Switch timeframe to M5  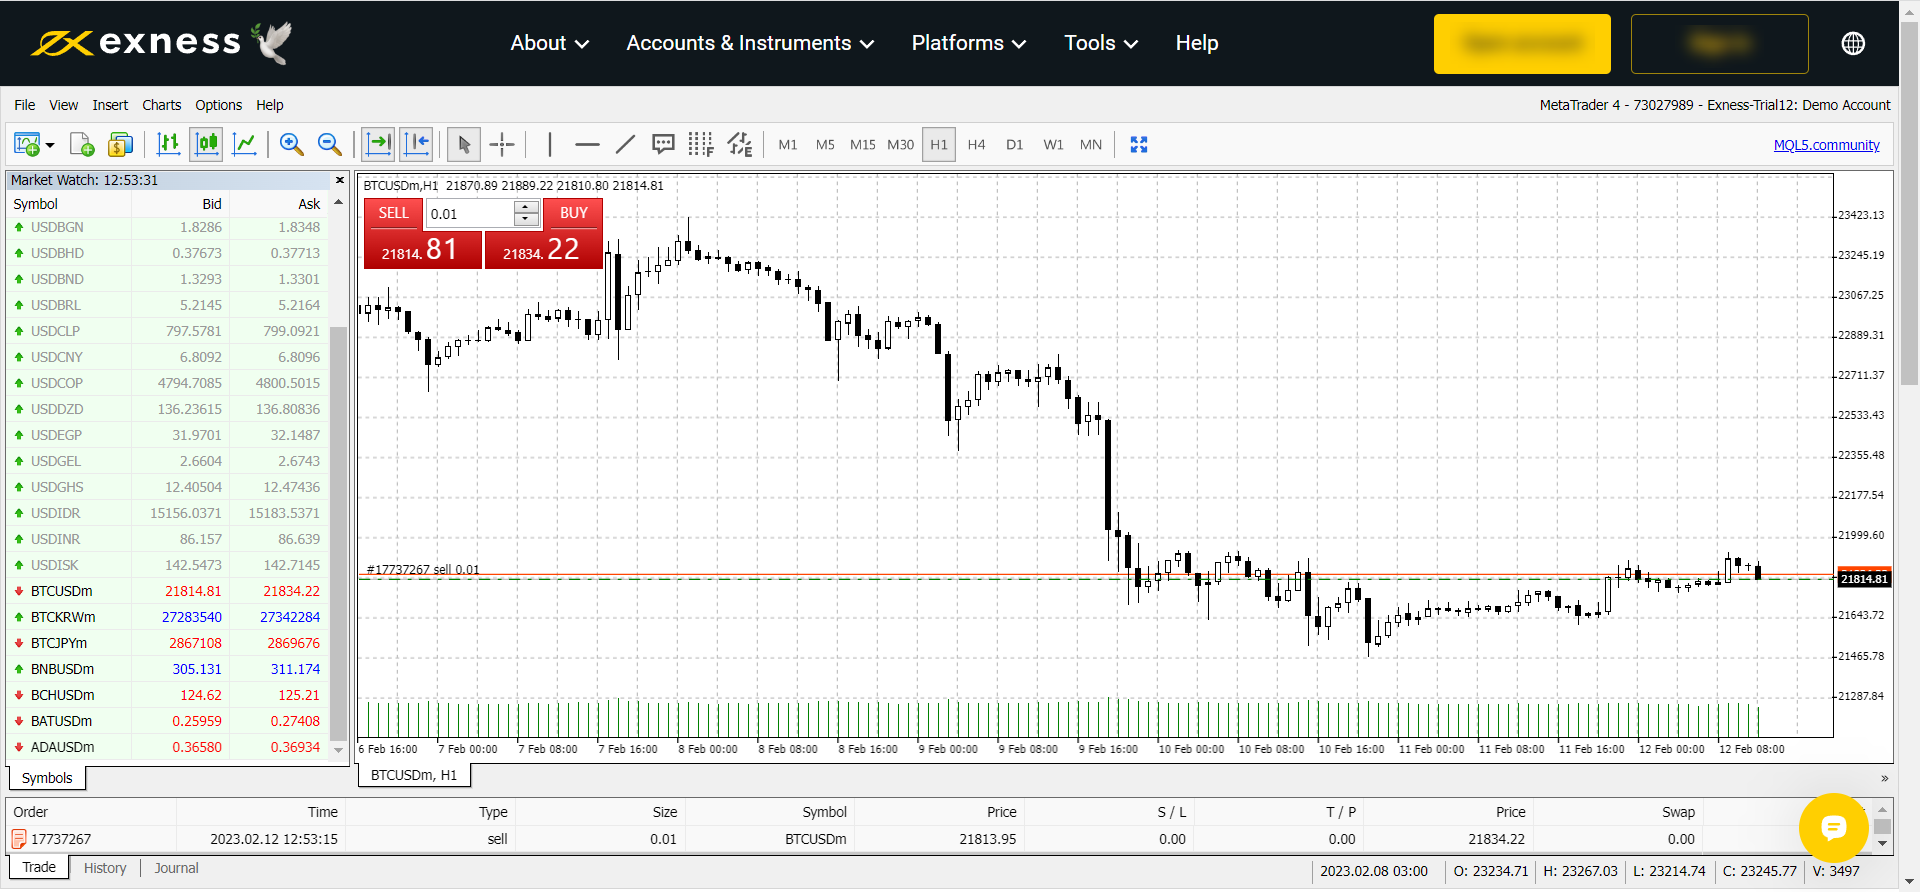tap(825, 145)
